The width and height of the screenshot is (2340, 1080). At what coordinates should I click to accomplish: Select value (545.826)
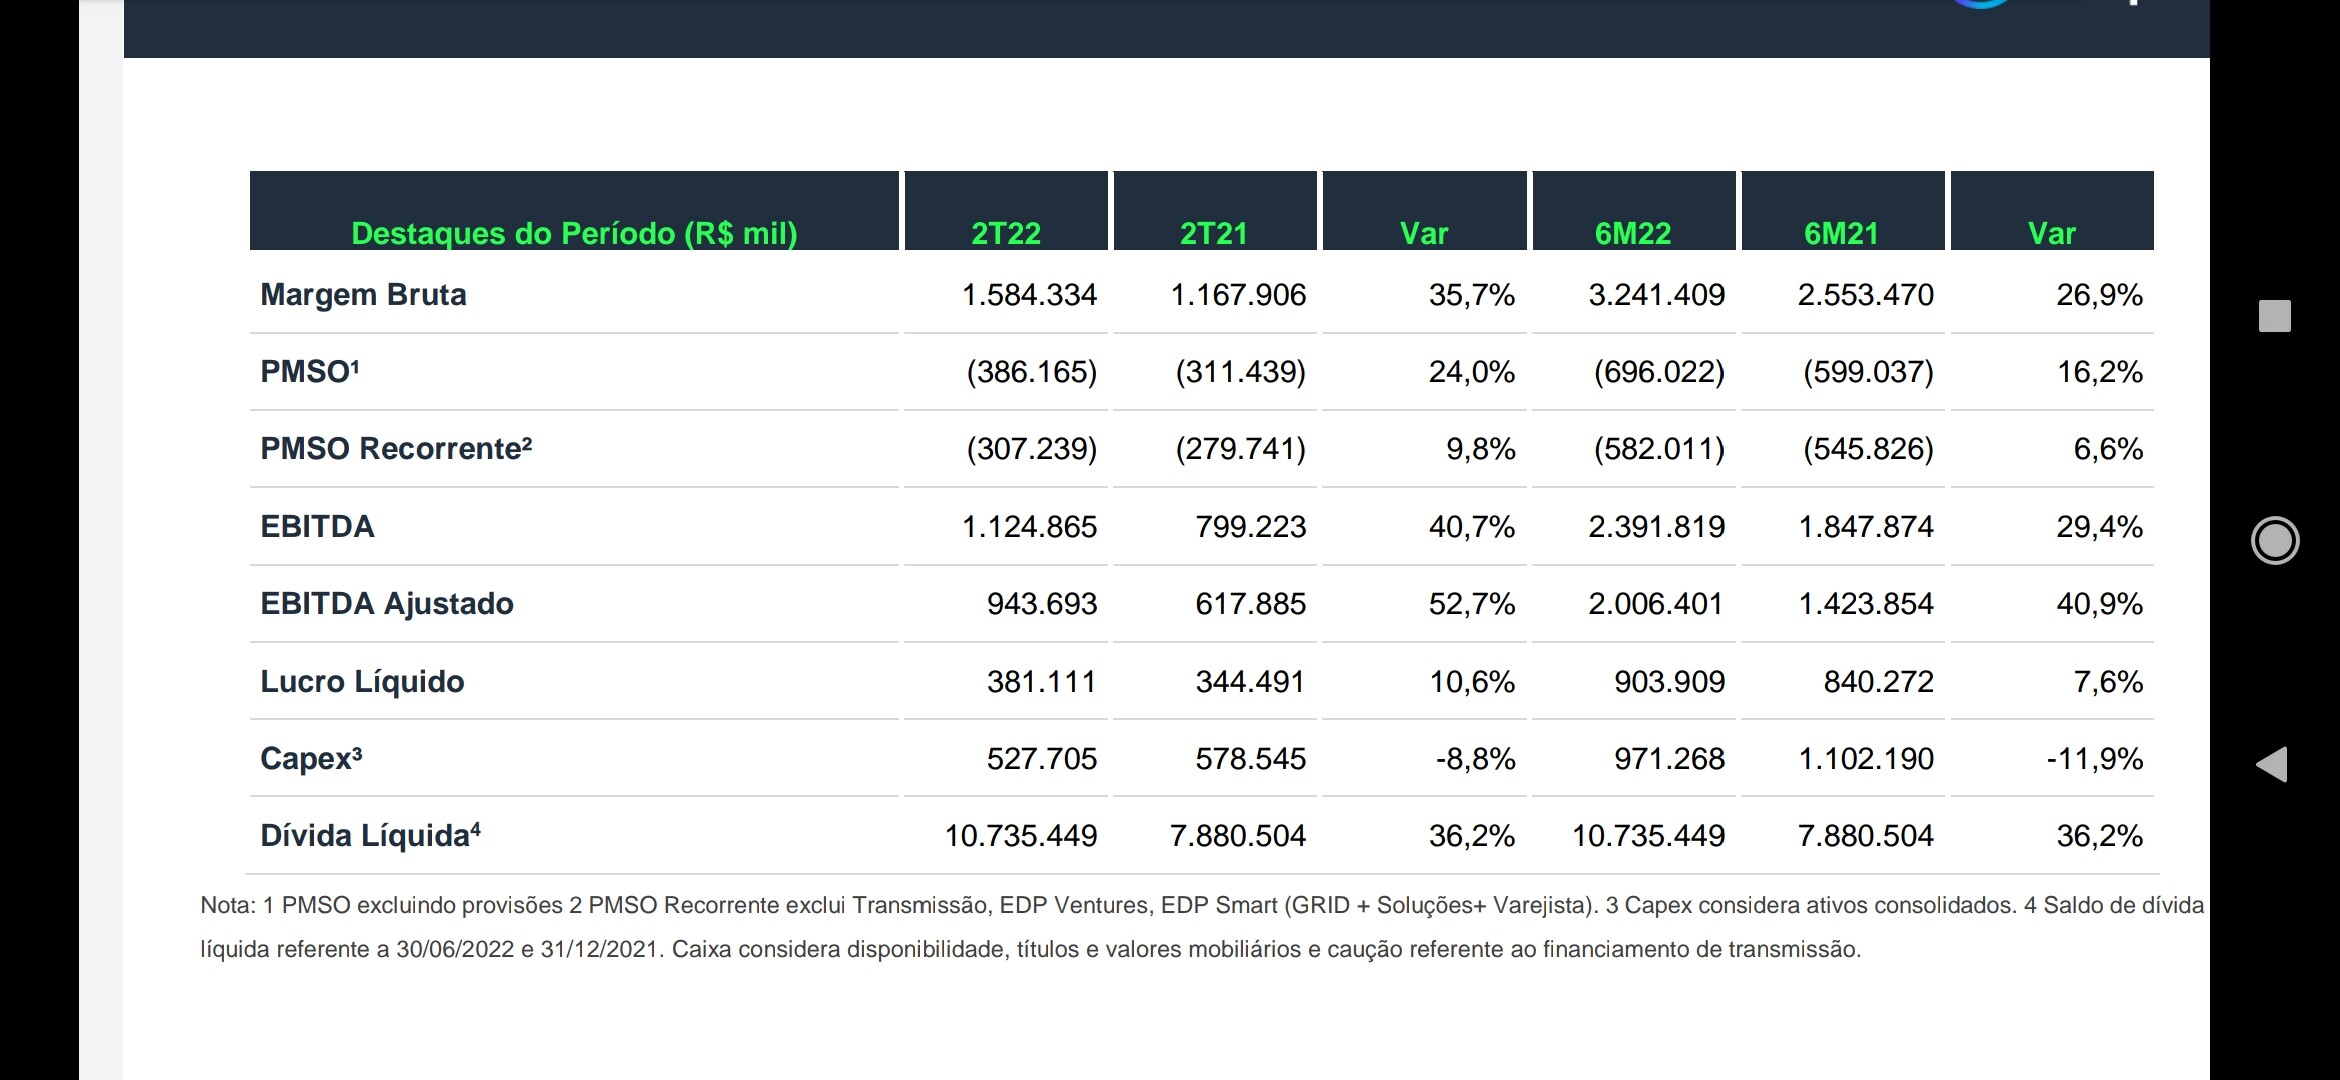click(1868, 449)
